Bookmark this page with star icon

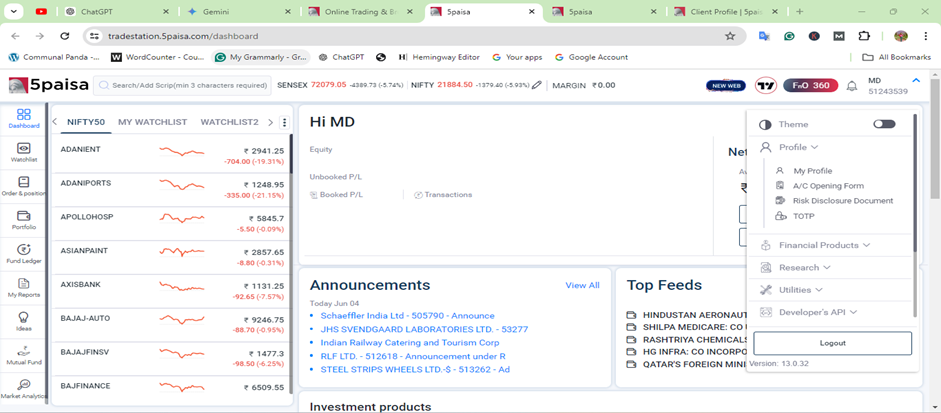[730, 36]
